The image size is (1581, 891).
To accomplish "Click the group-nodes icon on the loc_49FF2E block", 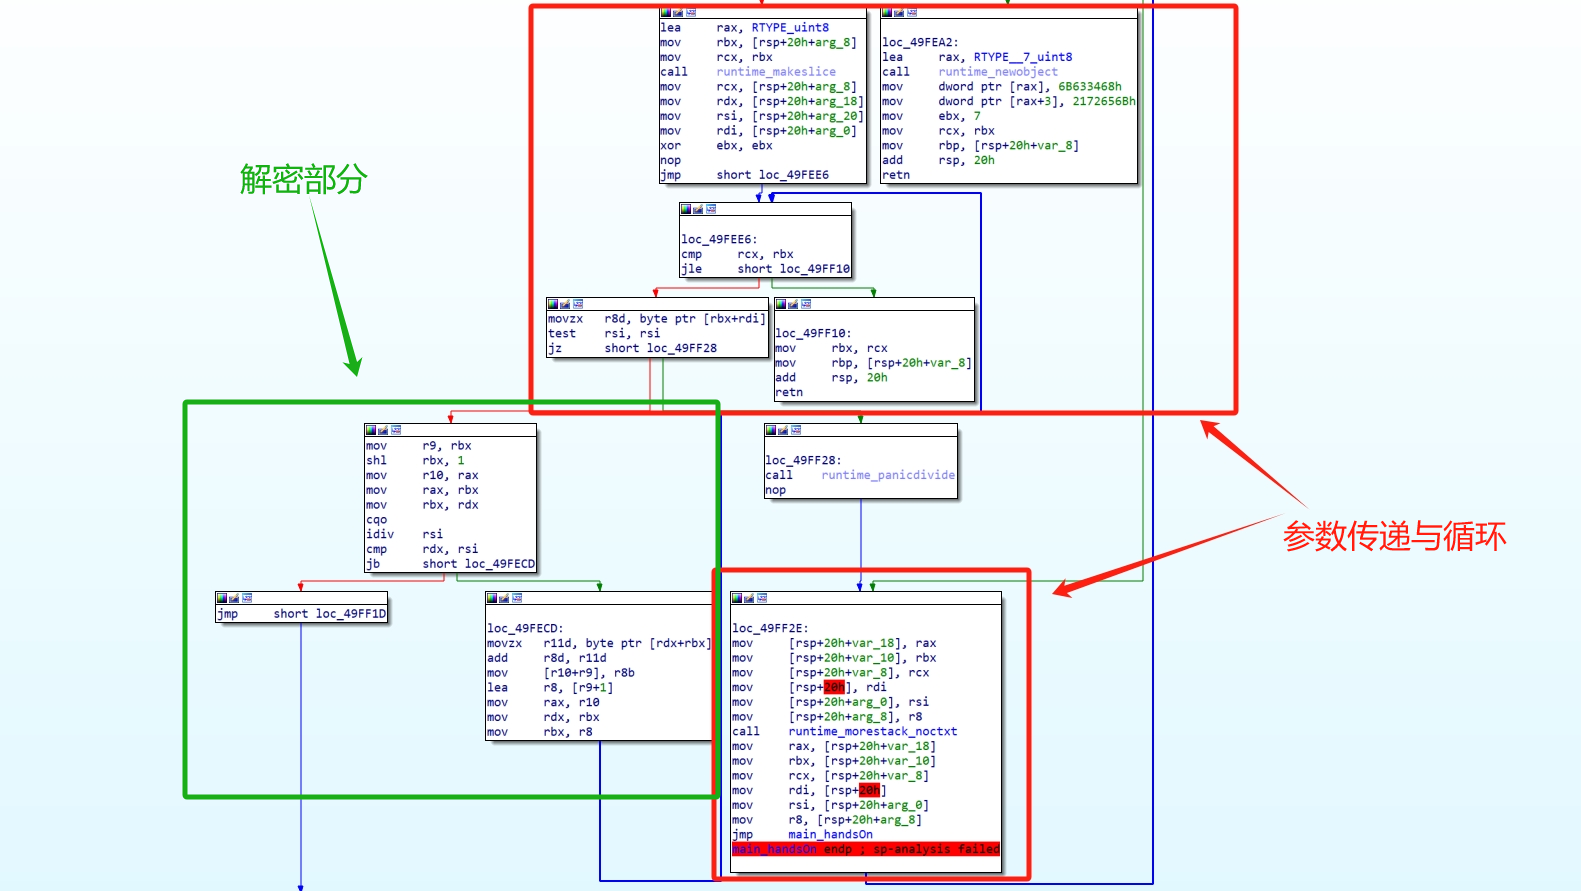I will point(762,598).
